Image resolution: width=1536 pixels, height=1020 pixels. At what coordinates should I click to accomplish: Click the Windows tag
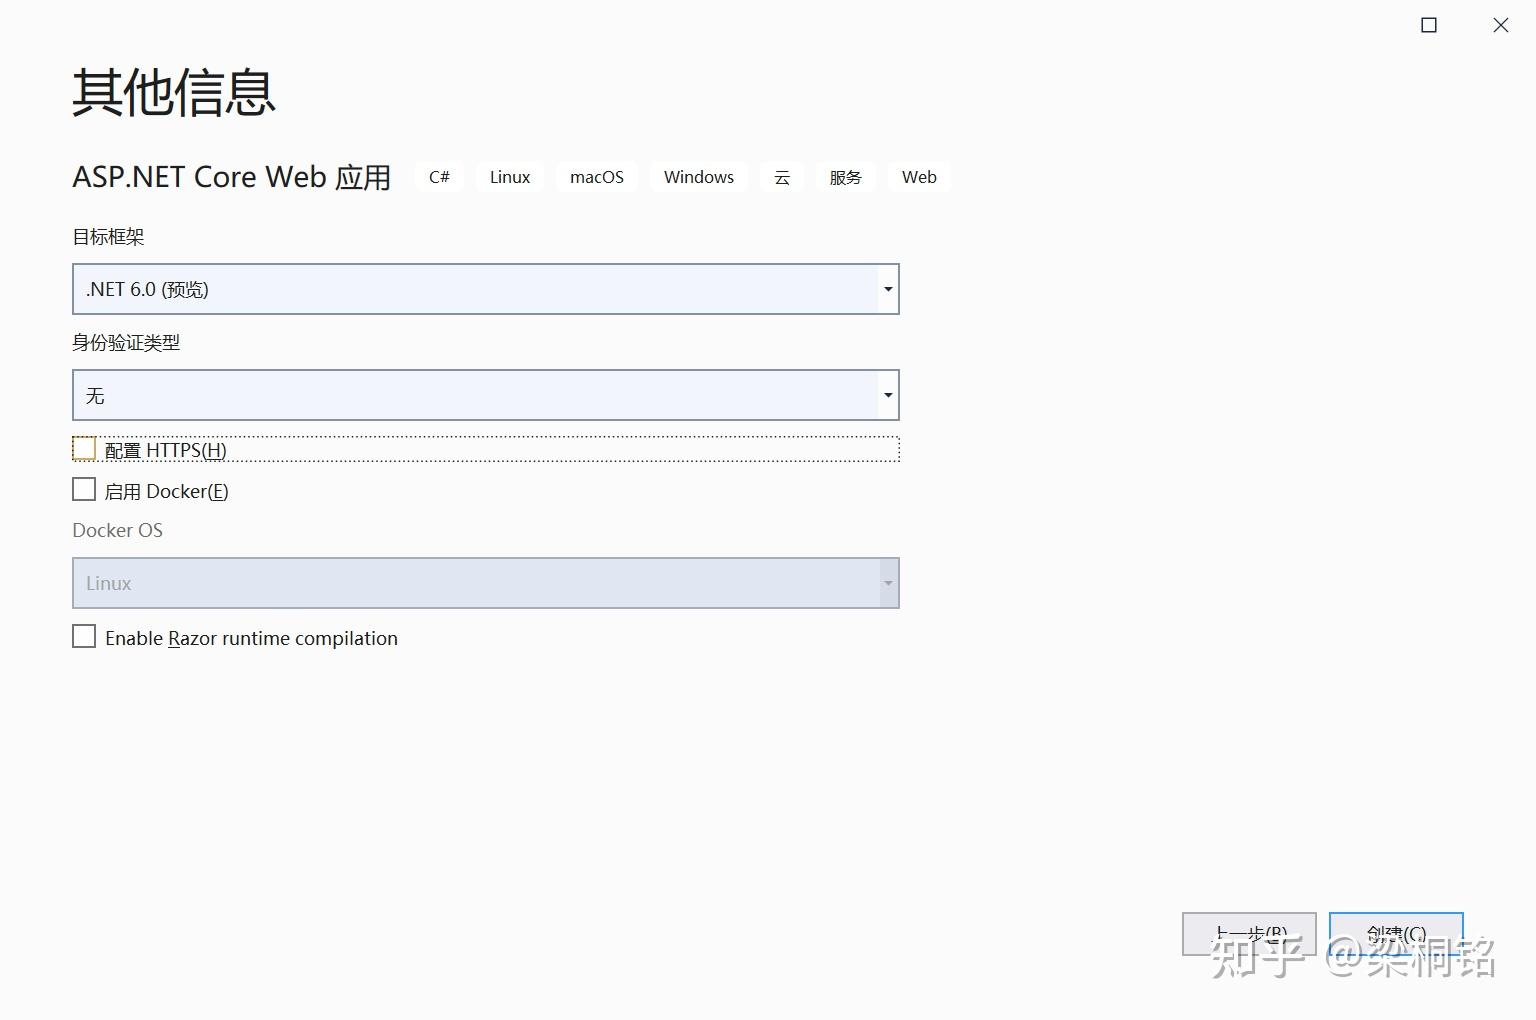[699, 177]
